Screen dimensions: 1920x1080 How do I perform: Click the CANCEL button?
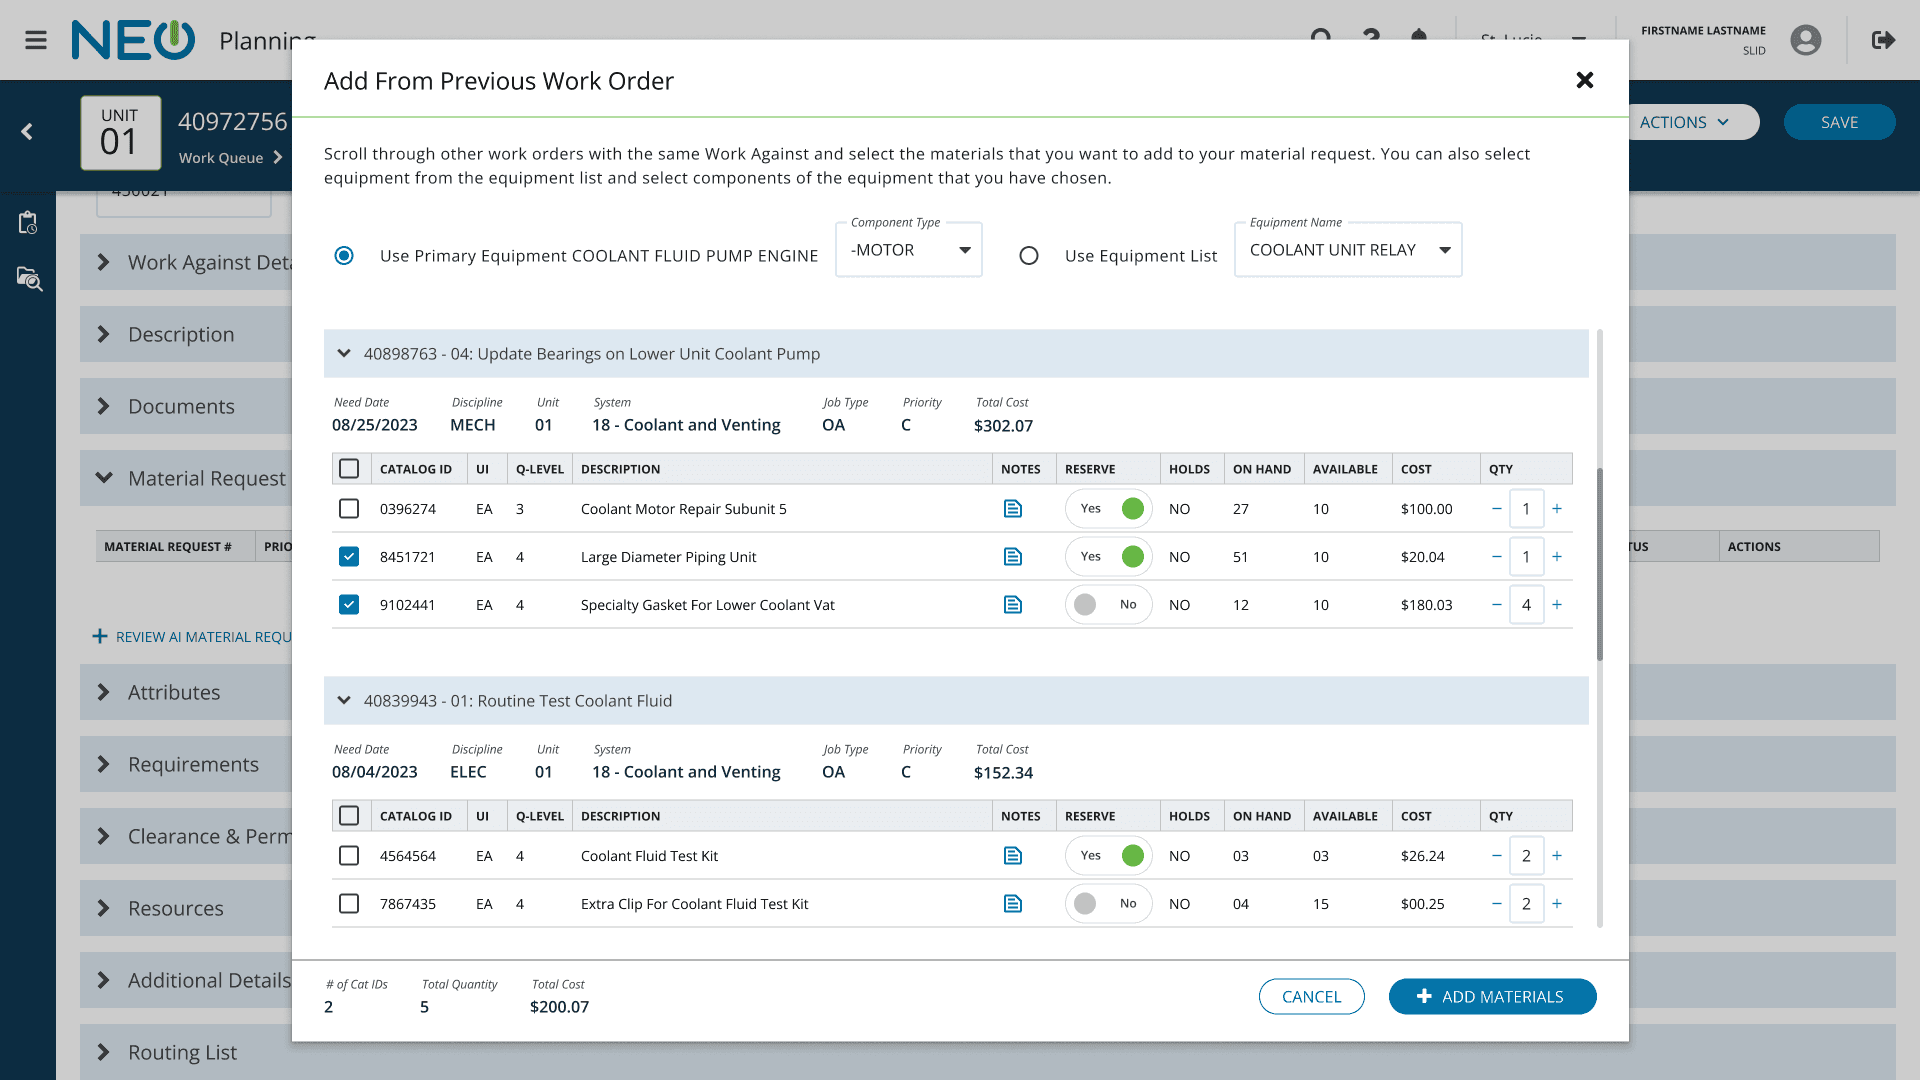[x=1311, y=997]
